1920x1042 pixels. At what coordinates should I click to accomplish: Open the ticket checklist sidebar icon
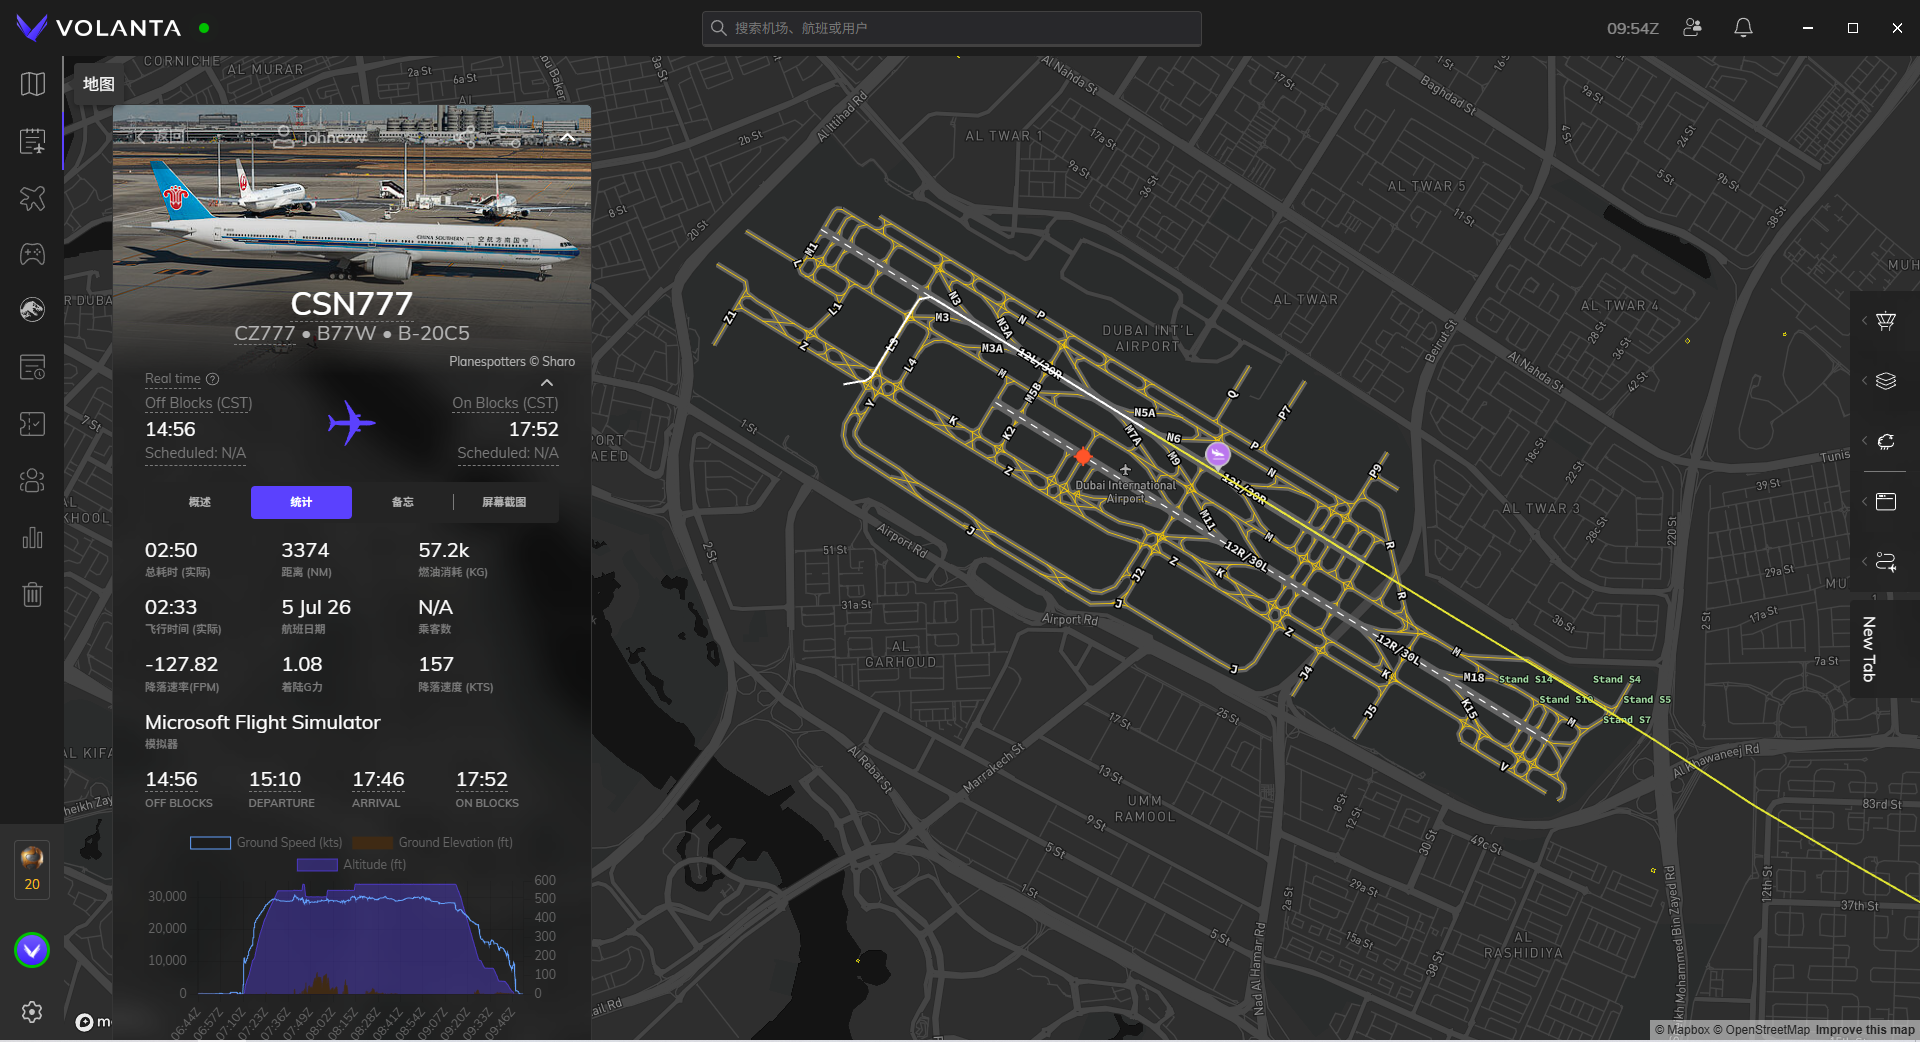[32, 424]
